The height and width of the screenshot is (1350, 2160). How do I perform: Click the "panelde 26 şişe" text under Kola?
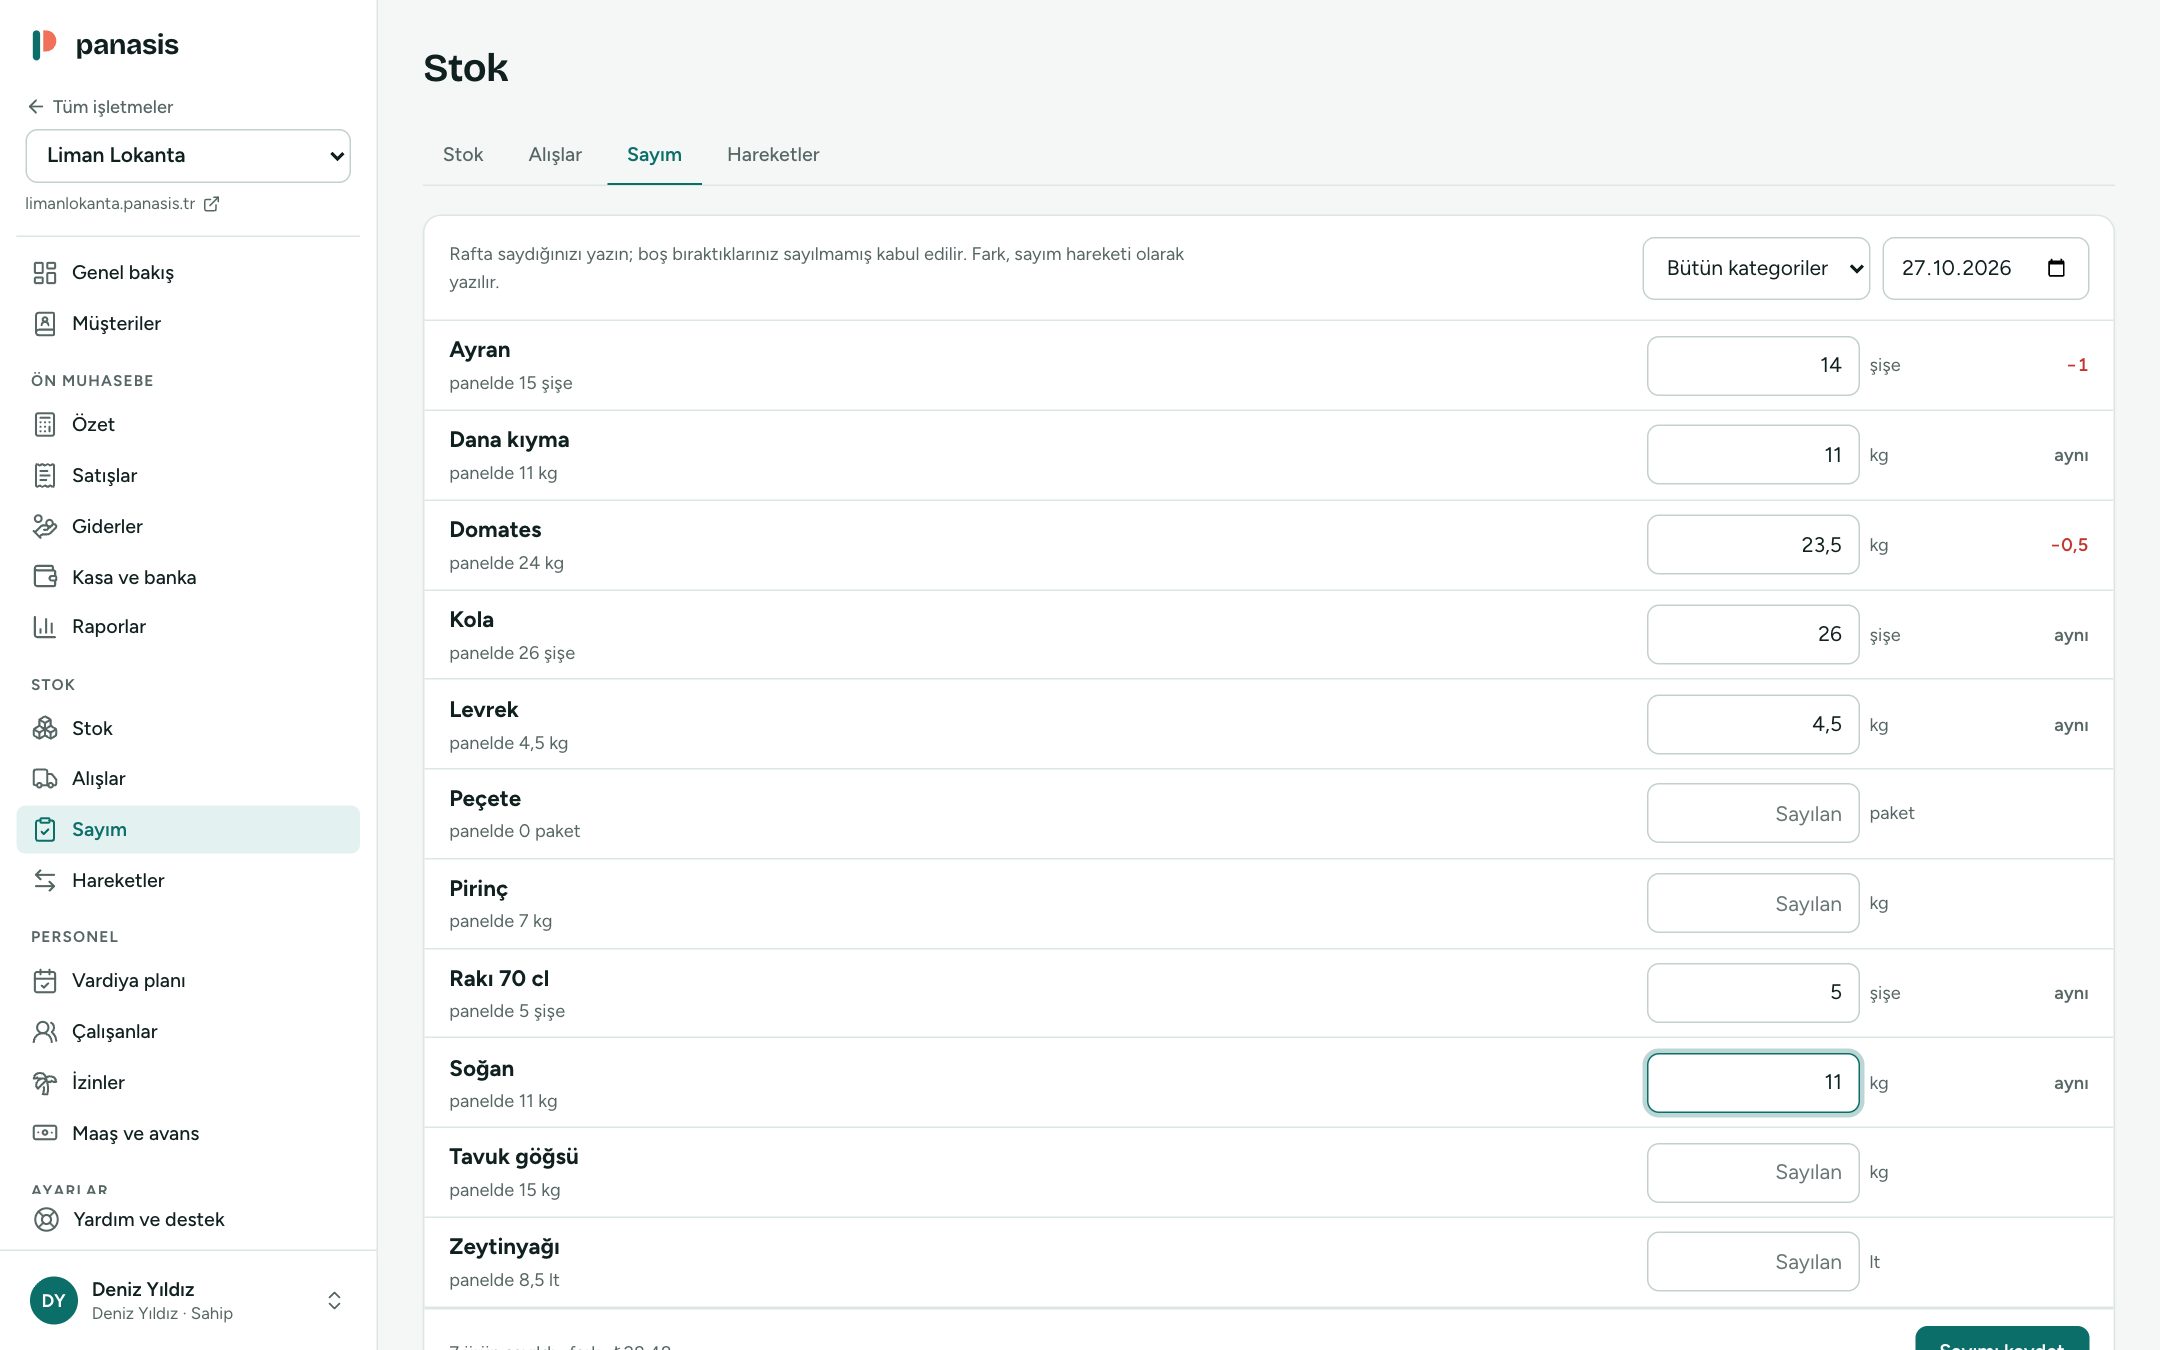(512, 653)
